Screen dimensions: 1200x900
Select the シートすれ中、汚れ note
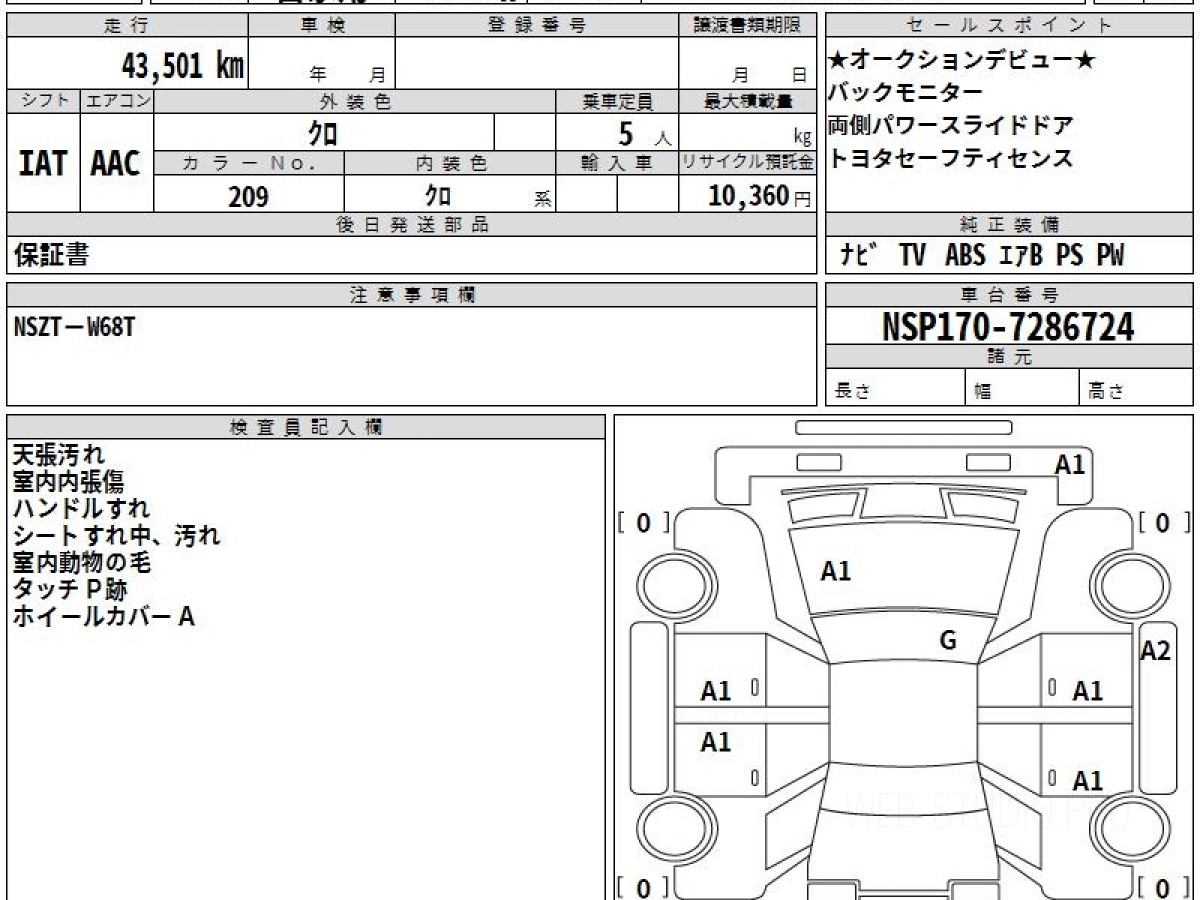point(116,537)
